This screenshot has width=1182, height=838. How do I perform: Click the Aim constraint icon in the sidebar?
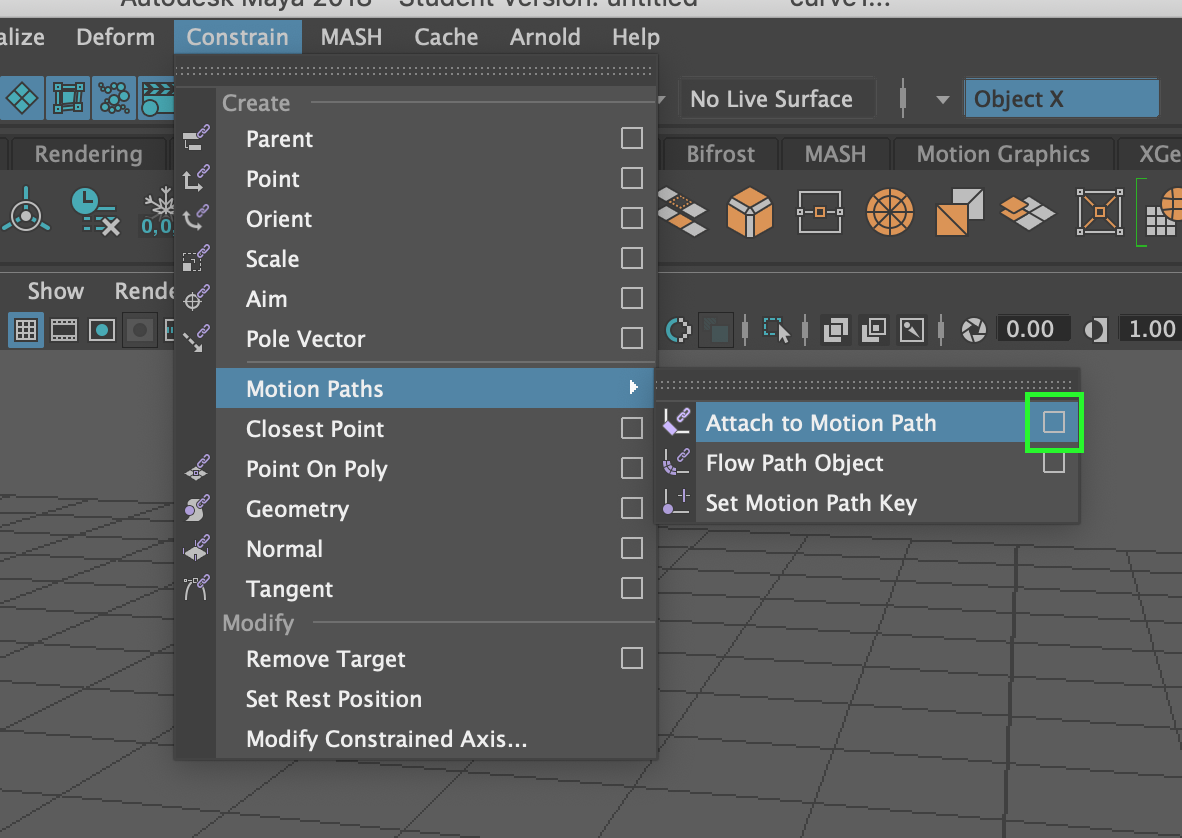(196, 298)
